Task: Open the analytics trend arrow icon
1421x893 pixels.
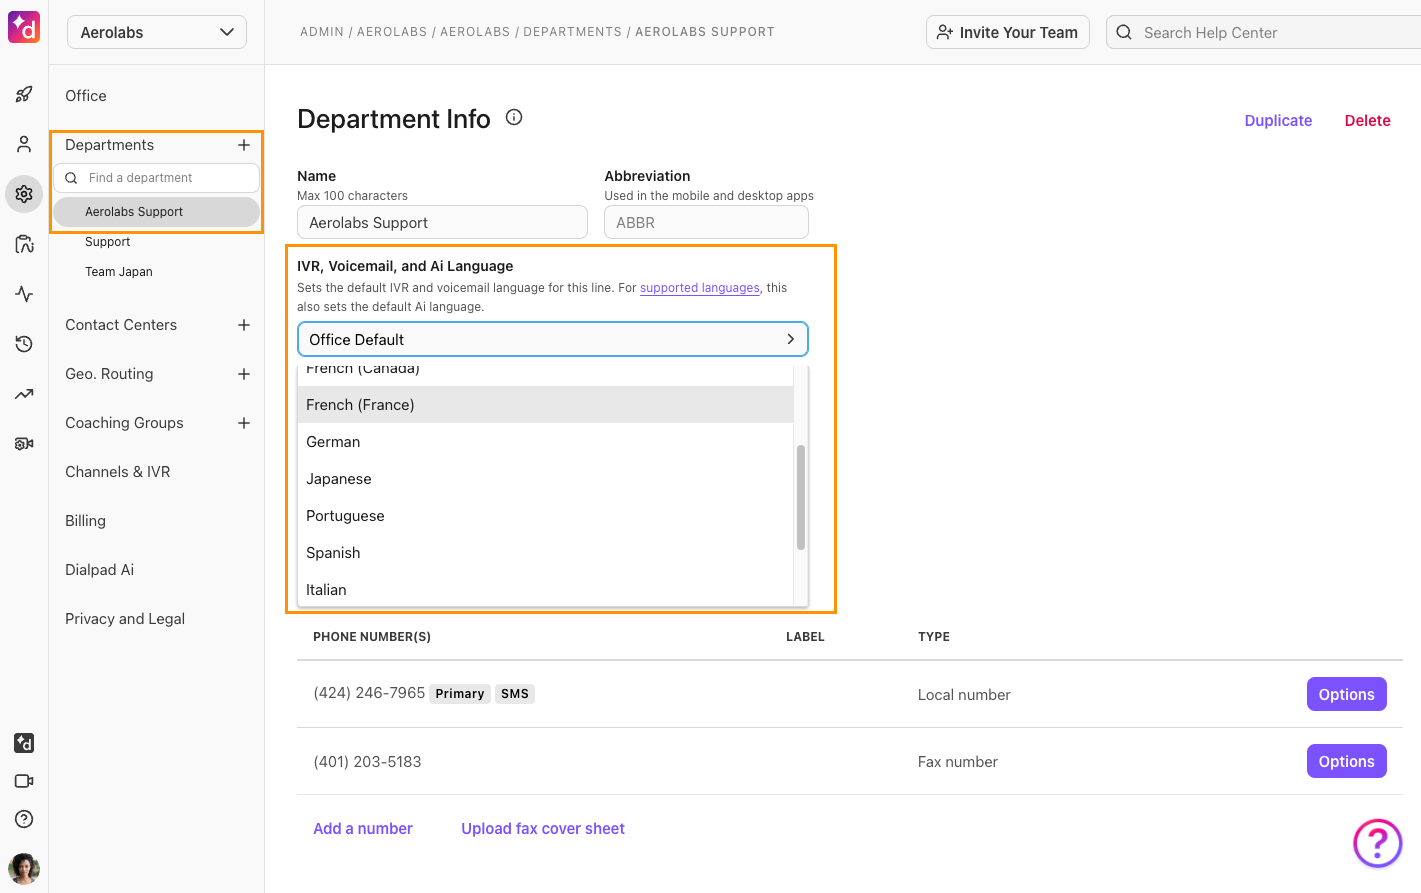Action: pos(24,394)
